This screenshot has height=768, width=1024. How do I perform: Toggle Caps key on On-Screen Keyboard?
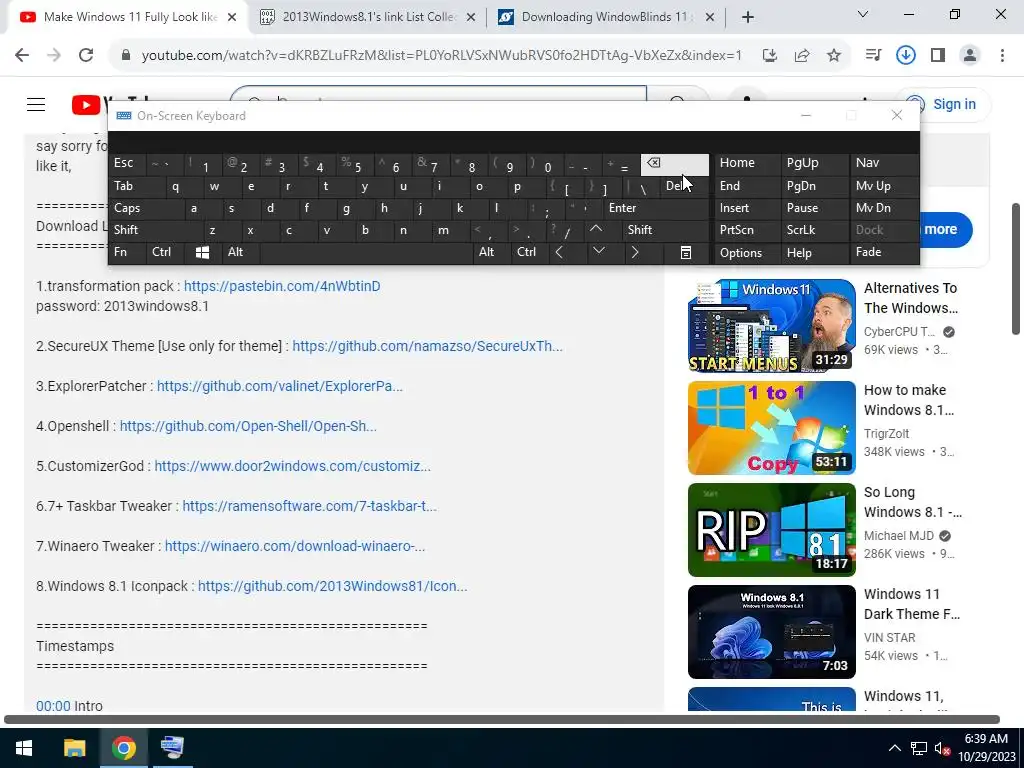[145, 208]
